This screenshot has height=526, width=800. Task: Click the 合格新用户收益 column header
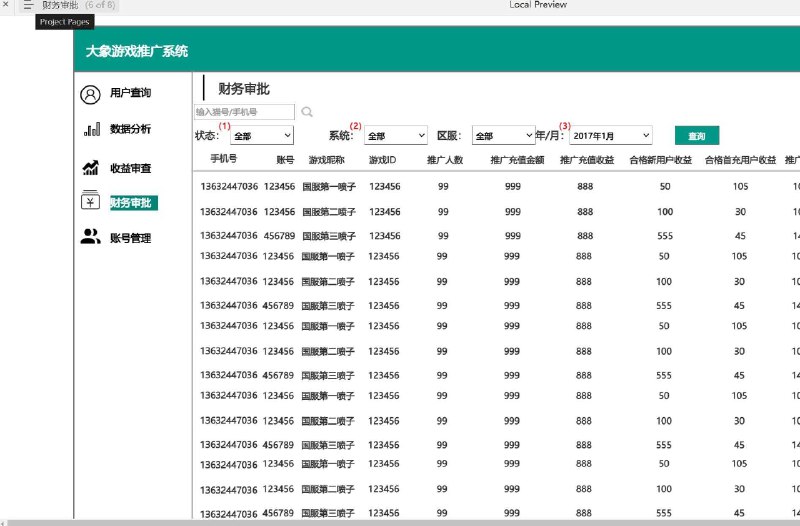pos(661,160)
